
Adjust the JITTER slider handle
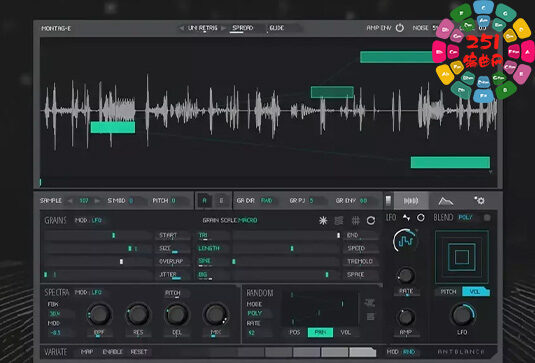46,274
